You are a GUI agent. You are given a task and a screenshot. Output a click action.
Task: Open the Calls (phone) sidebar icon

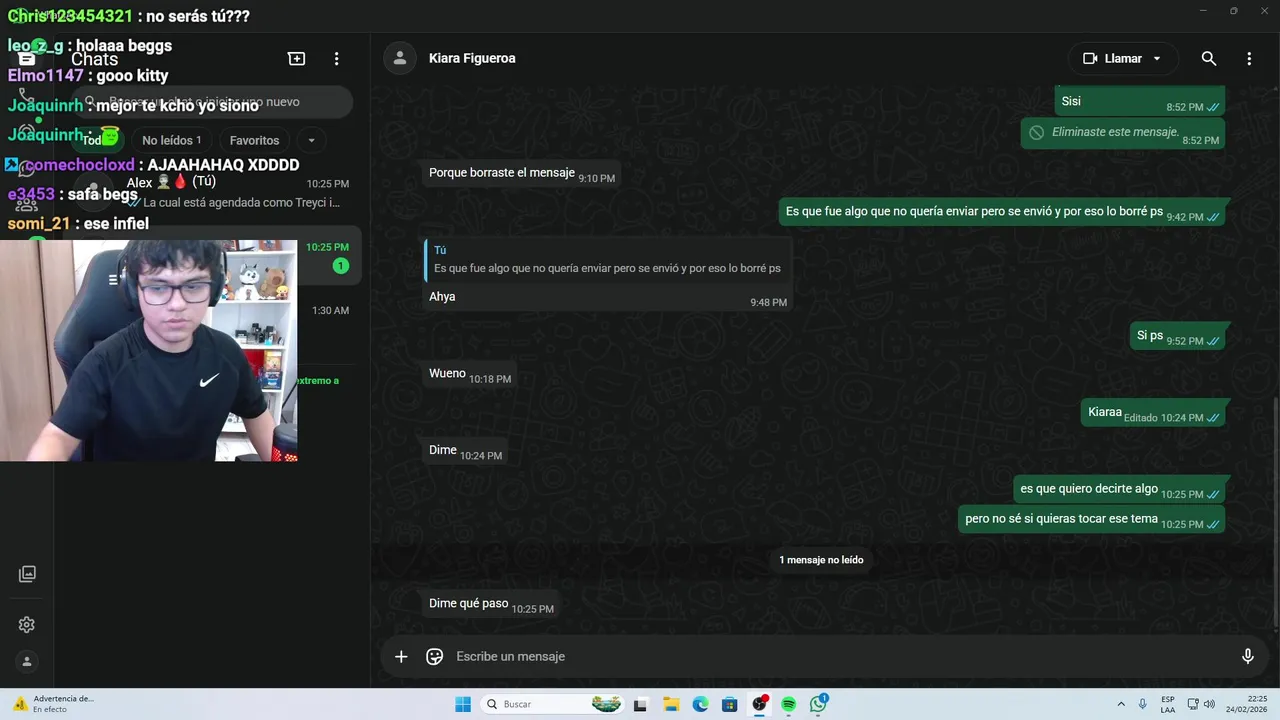[x=27, y=97]
